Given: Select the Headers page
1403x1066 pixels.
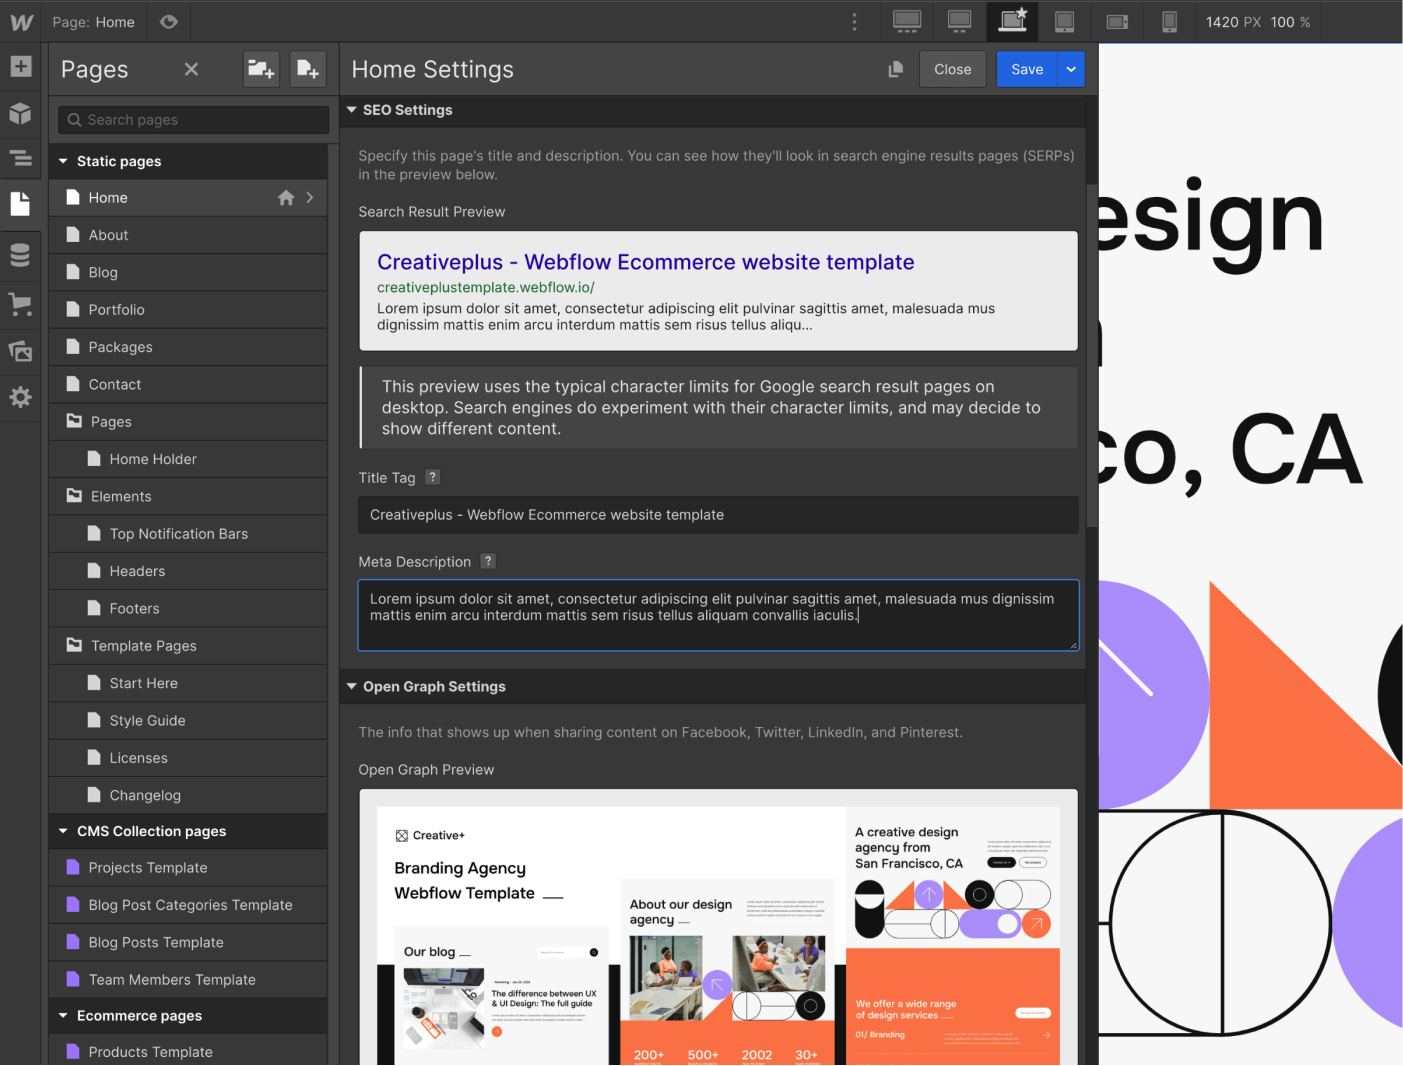Looking at the screenshot, I should [188, 571].
